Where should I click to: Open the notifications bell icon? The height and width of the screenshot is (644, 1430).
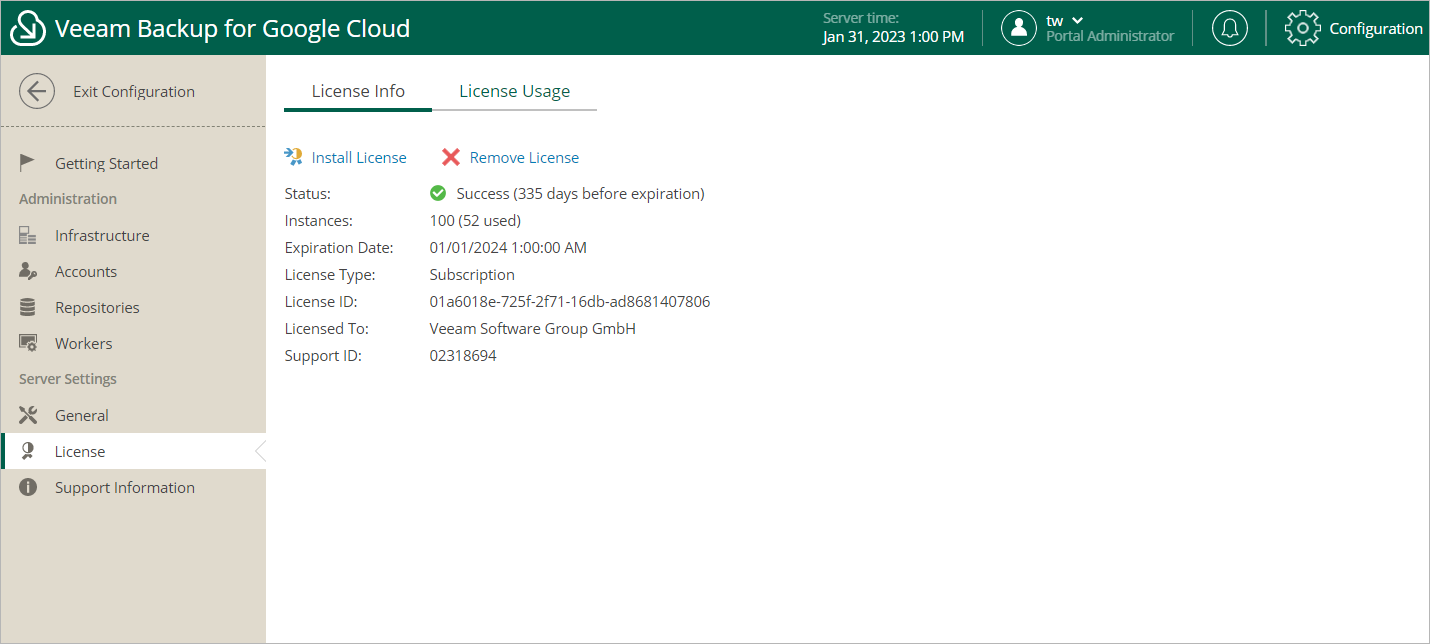coord(1229,28)
